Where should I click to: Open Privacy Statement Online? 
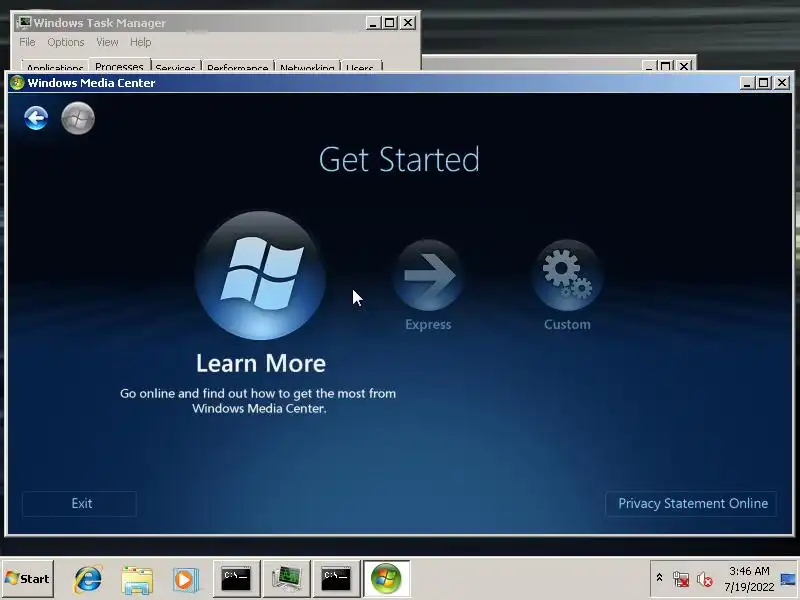691,504
